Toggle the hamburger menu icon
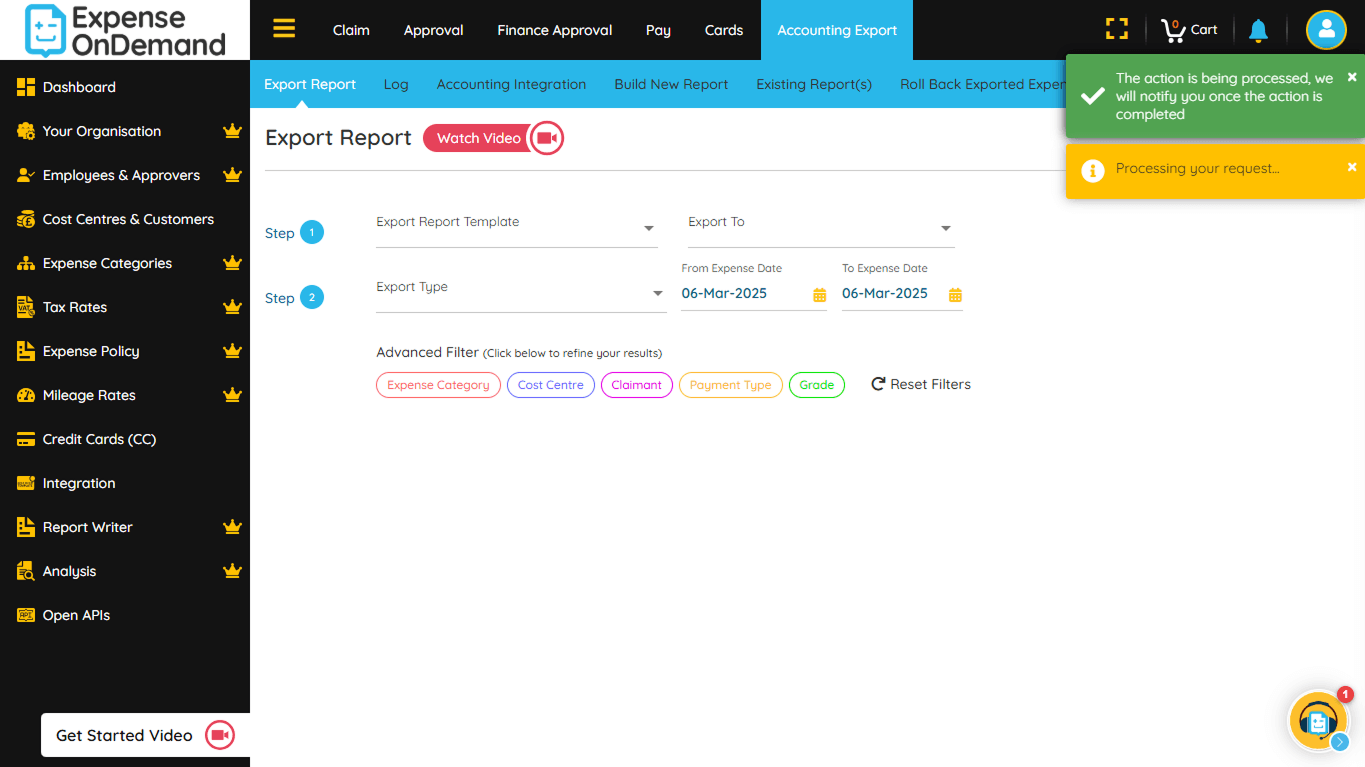Screen dimensions: 1365x767 click(284, 29)
